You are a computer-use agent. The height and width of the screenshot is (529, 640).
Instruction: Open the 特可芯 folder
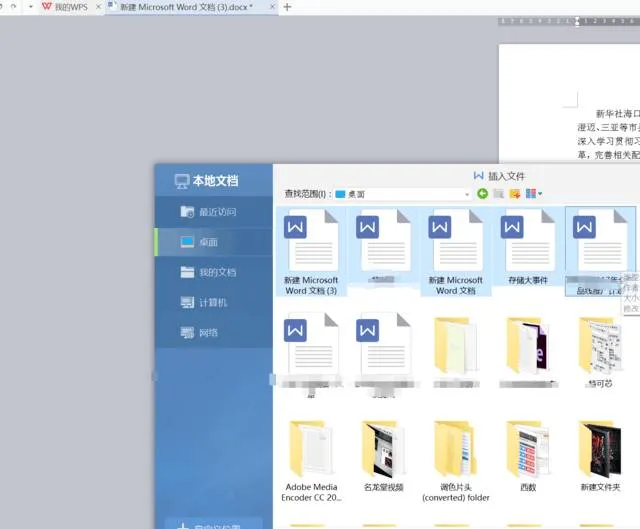click(x=600, y=352)
